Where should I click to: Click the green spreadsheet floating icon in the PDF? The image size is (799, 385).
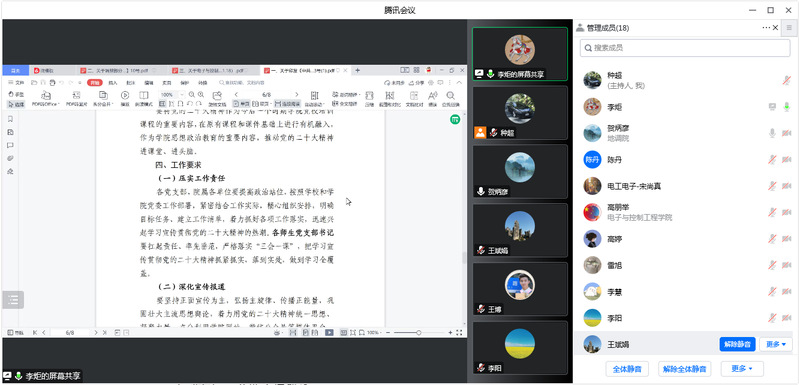(x=455, y=119)
